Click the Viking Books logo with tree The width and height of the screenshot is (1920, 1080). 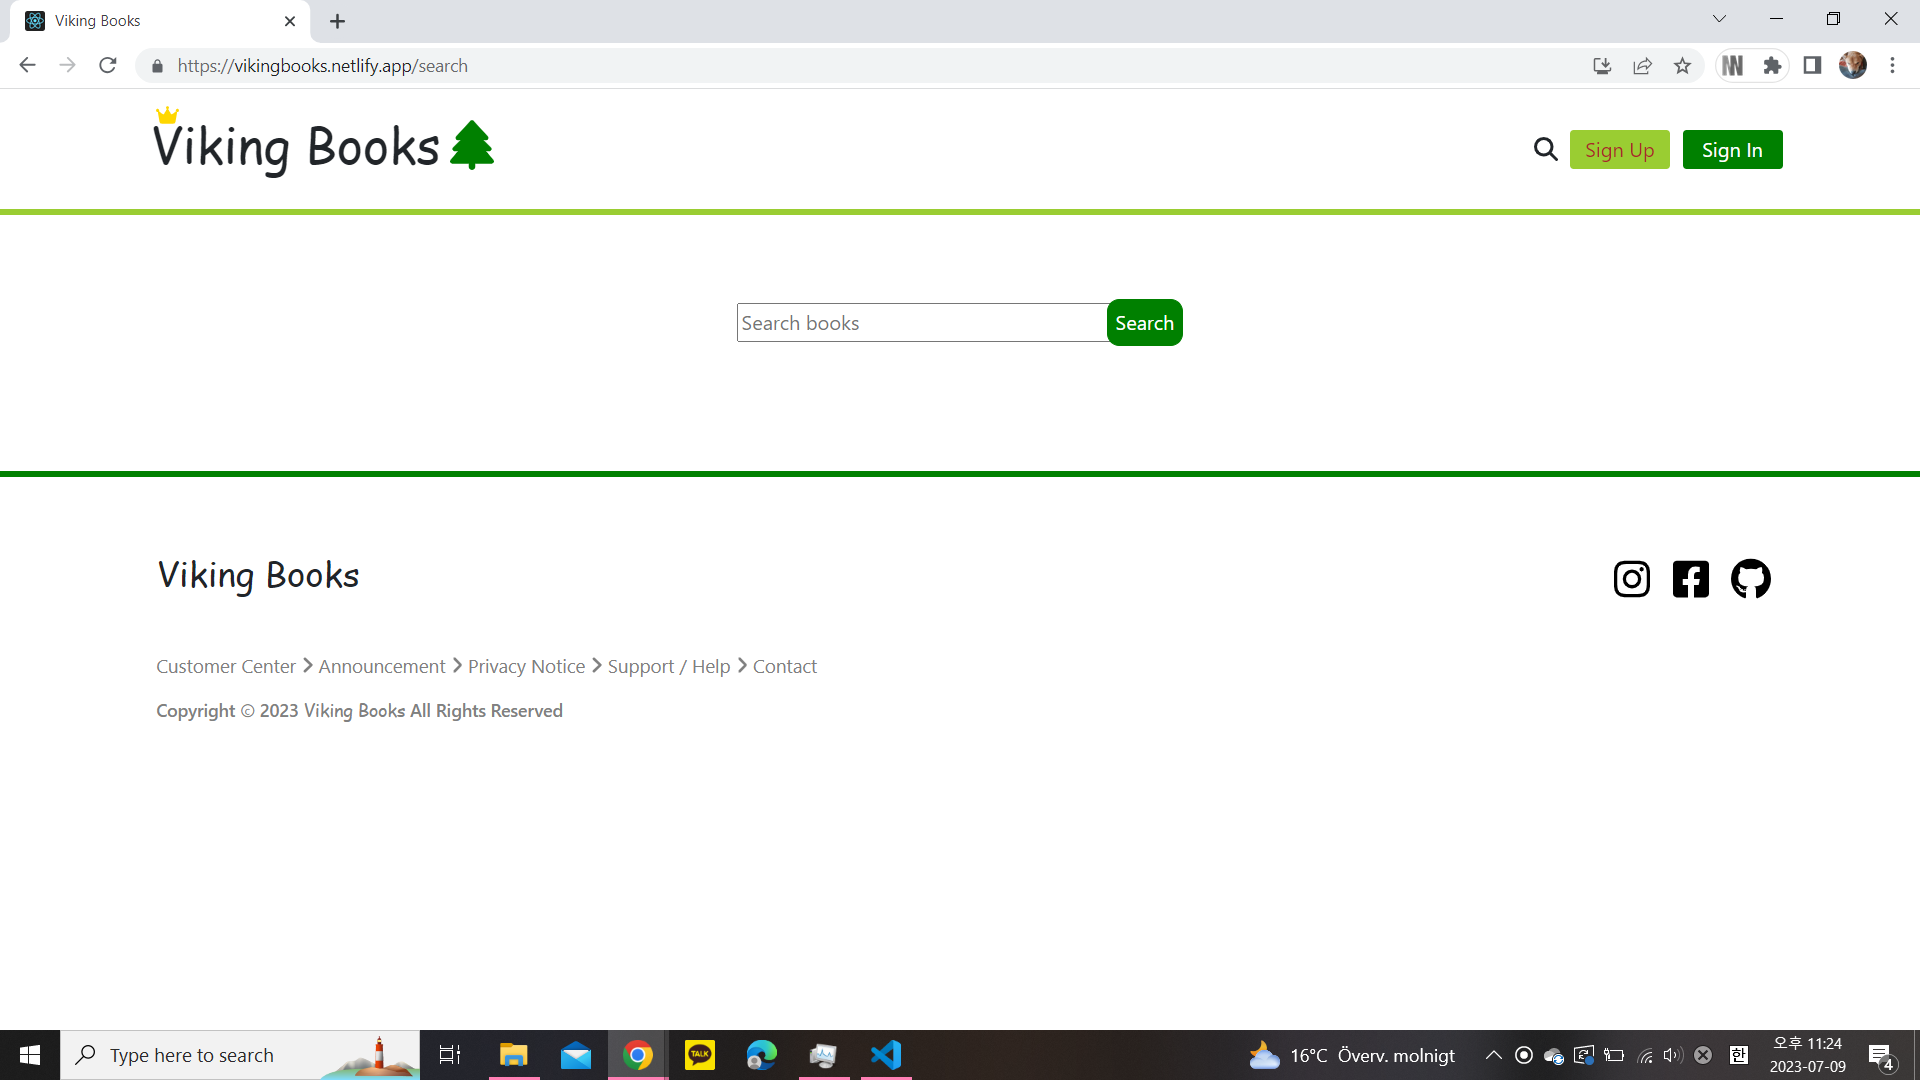click(x=323, y=146)
